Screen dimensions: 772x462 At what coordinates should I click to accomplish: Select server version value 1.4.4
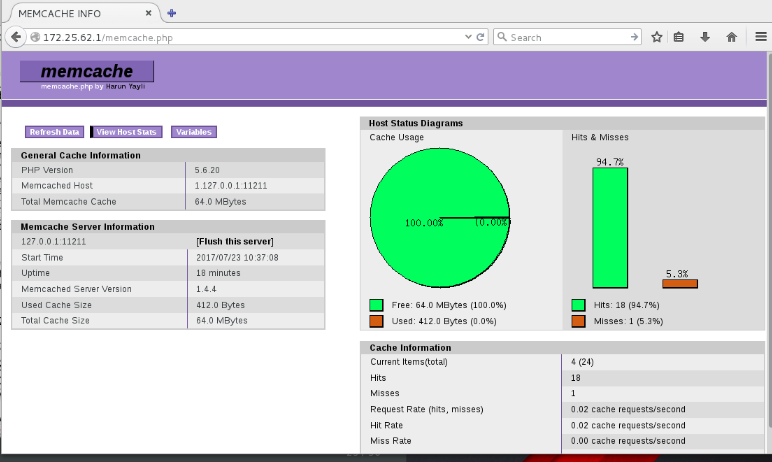tap(206, 289)
